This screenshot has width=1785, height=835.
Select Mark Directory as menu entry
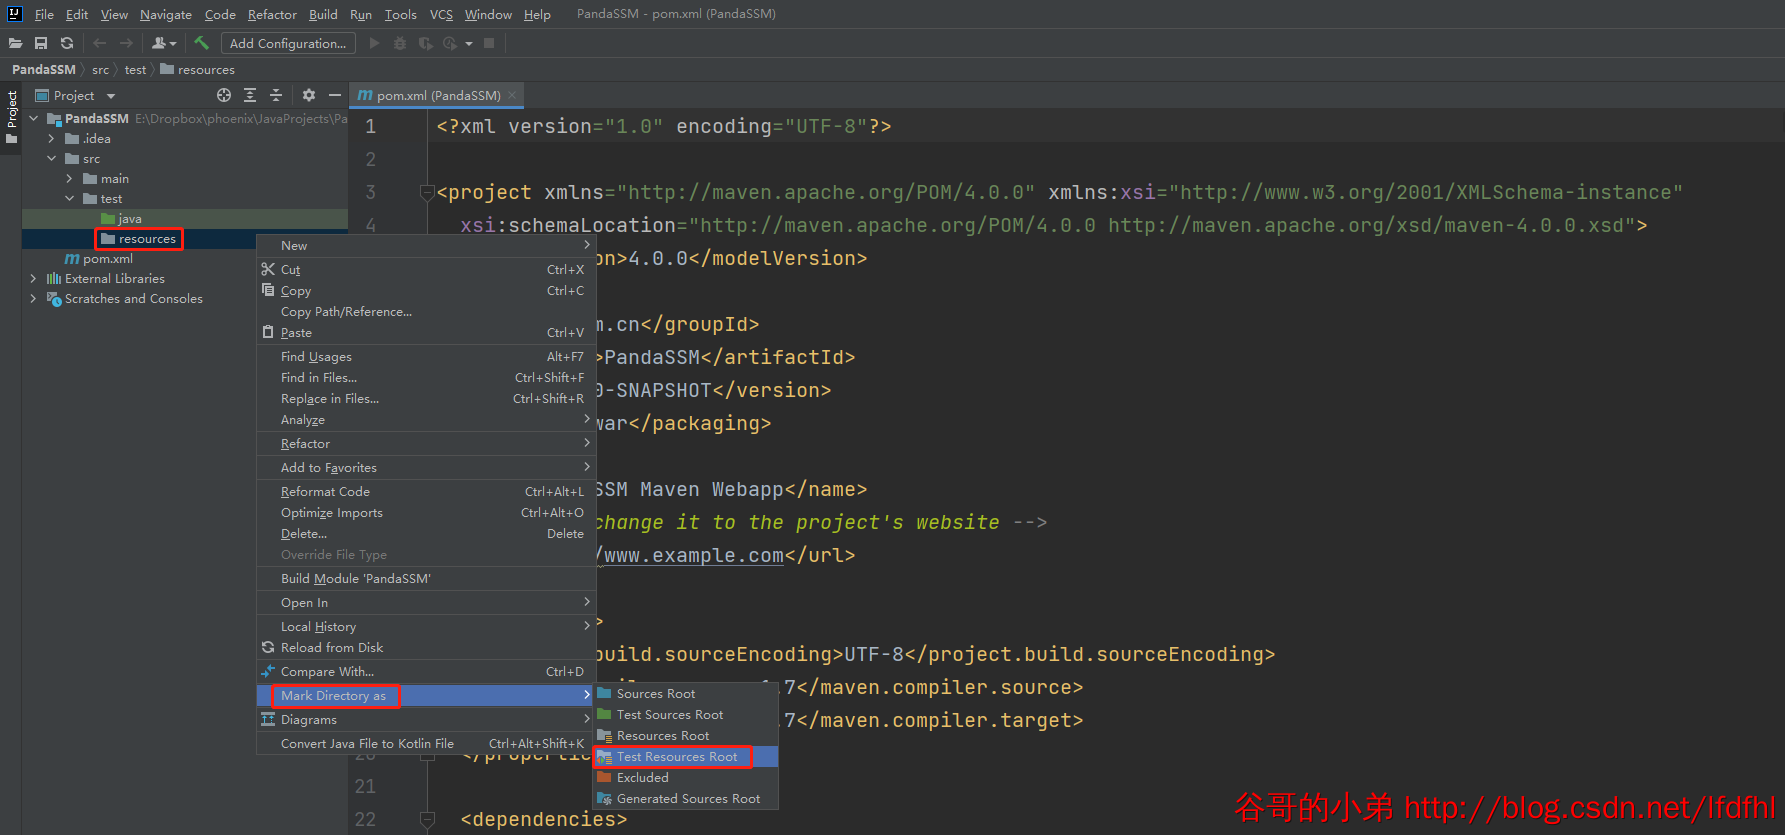[x=426, y=695]
